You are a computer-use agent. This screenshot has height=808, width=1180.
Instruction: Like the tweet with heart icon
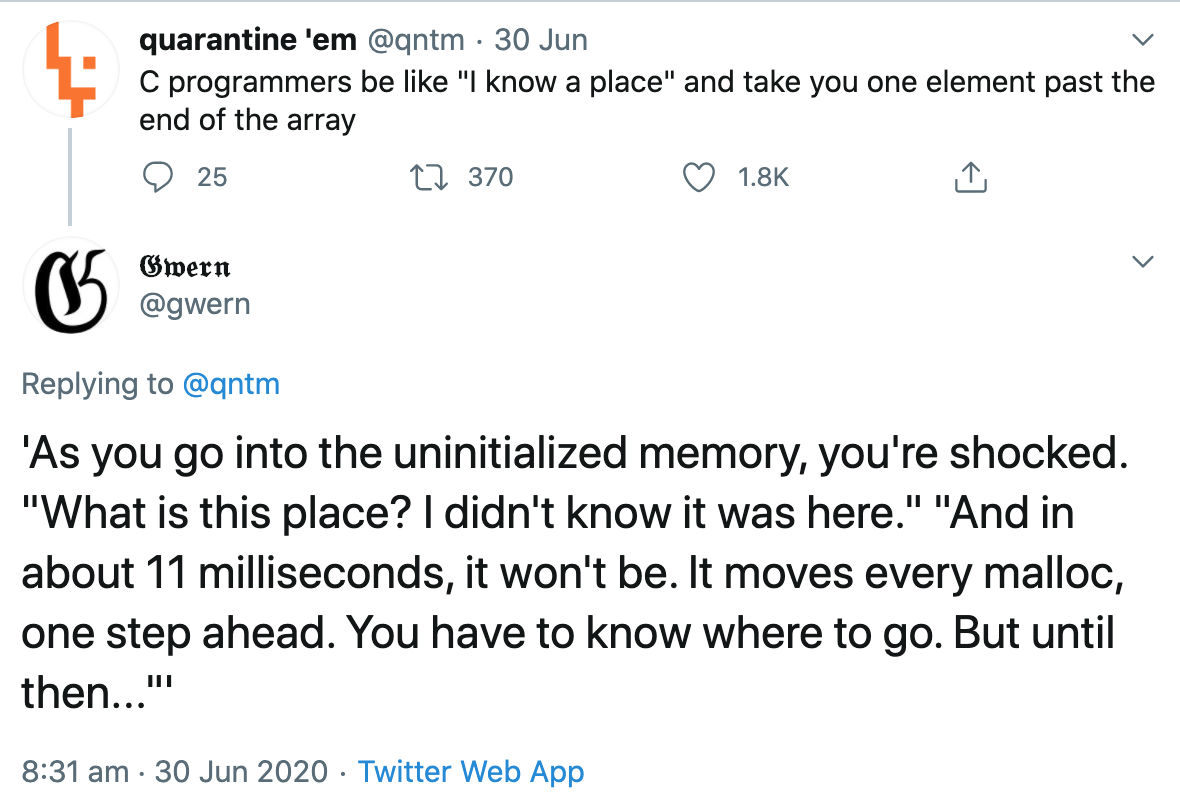point(698,178)
